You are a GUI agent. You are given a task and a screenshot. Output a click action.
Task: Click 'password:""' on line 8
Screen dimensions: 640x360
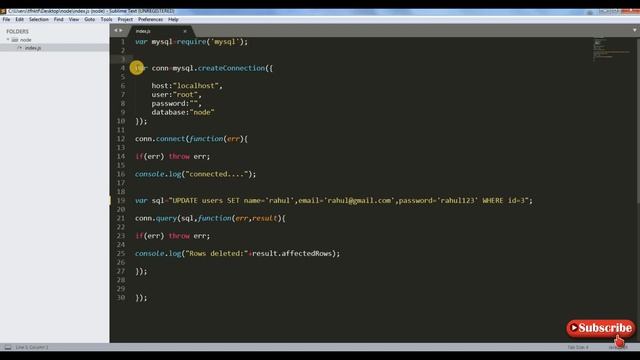(175, 104)
